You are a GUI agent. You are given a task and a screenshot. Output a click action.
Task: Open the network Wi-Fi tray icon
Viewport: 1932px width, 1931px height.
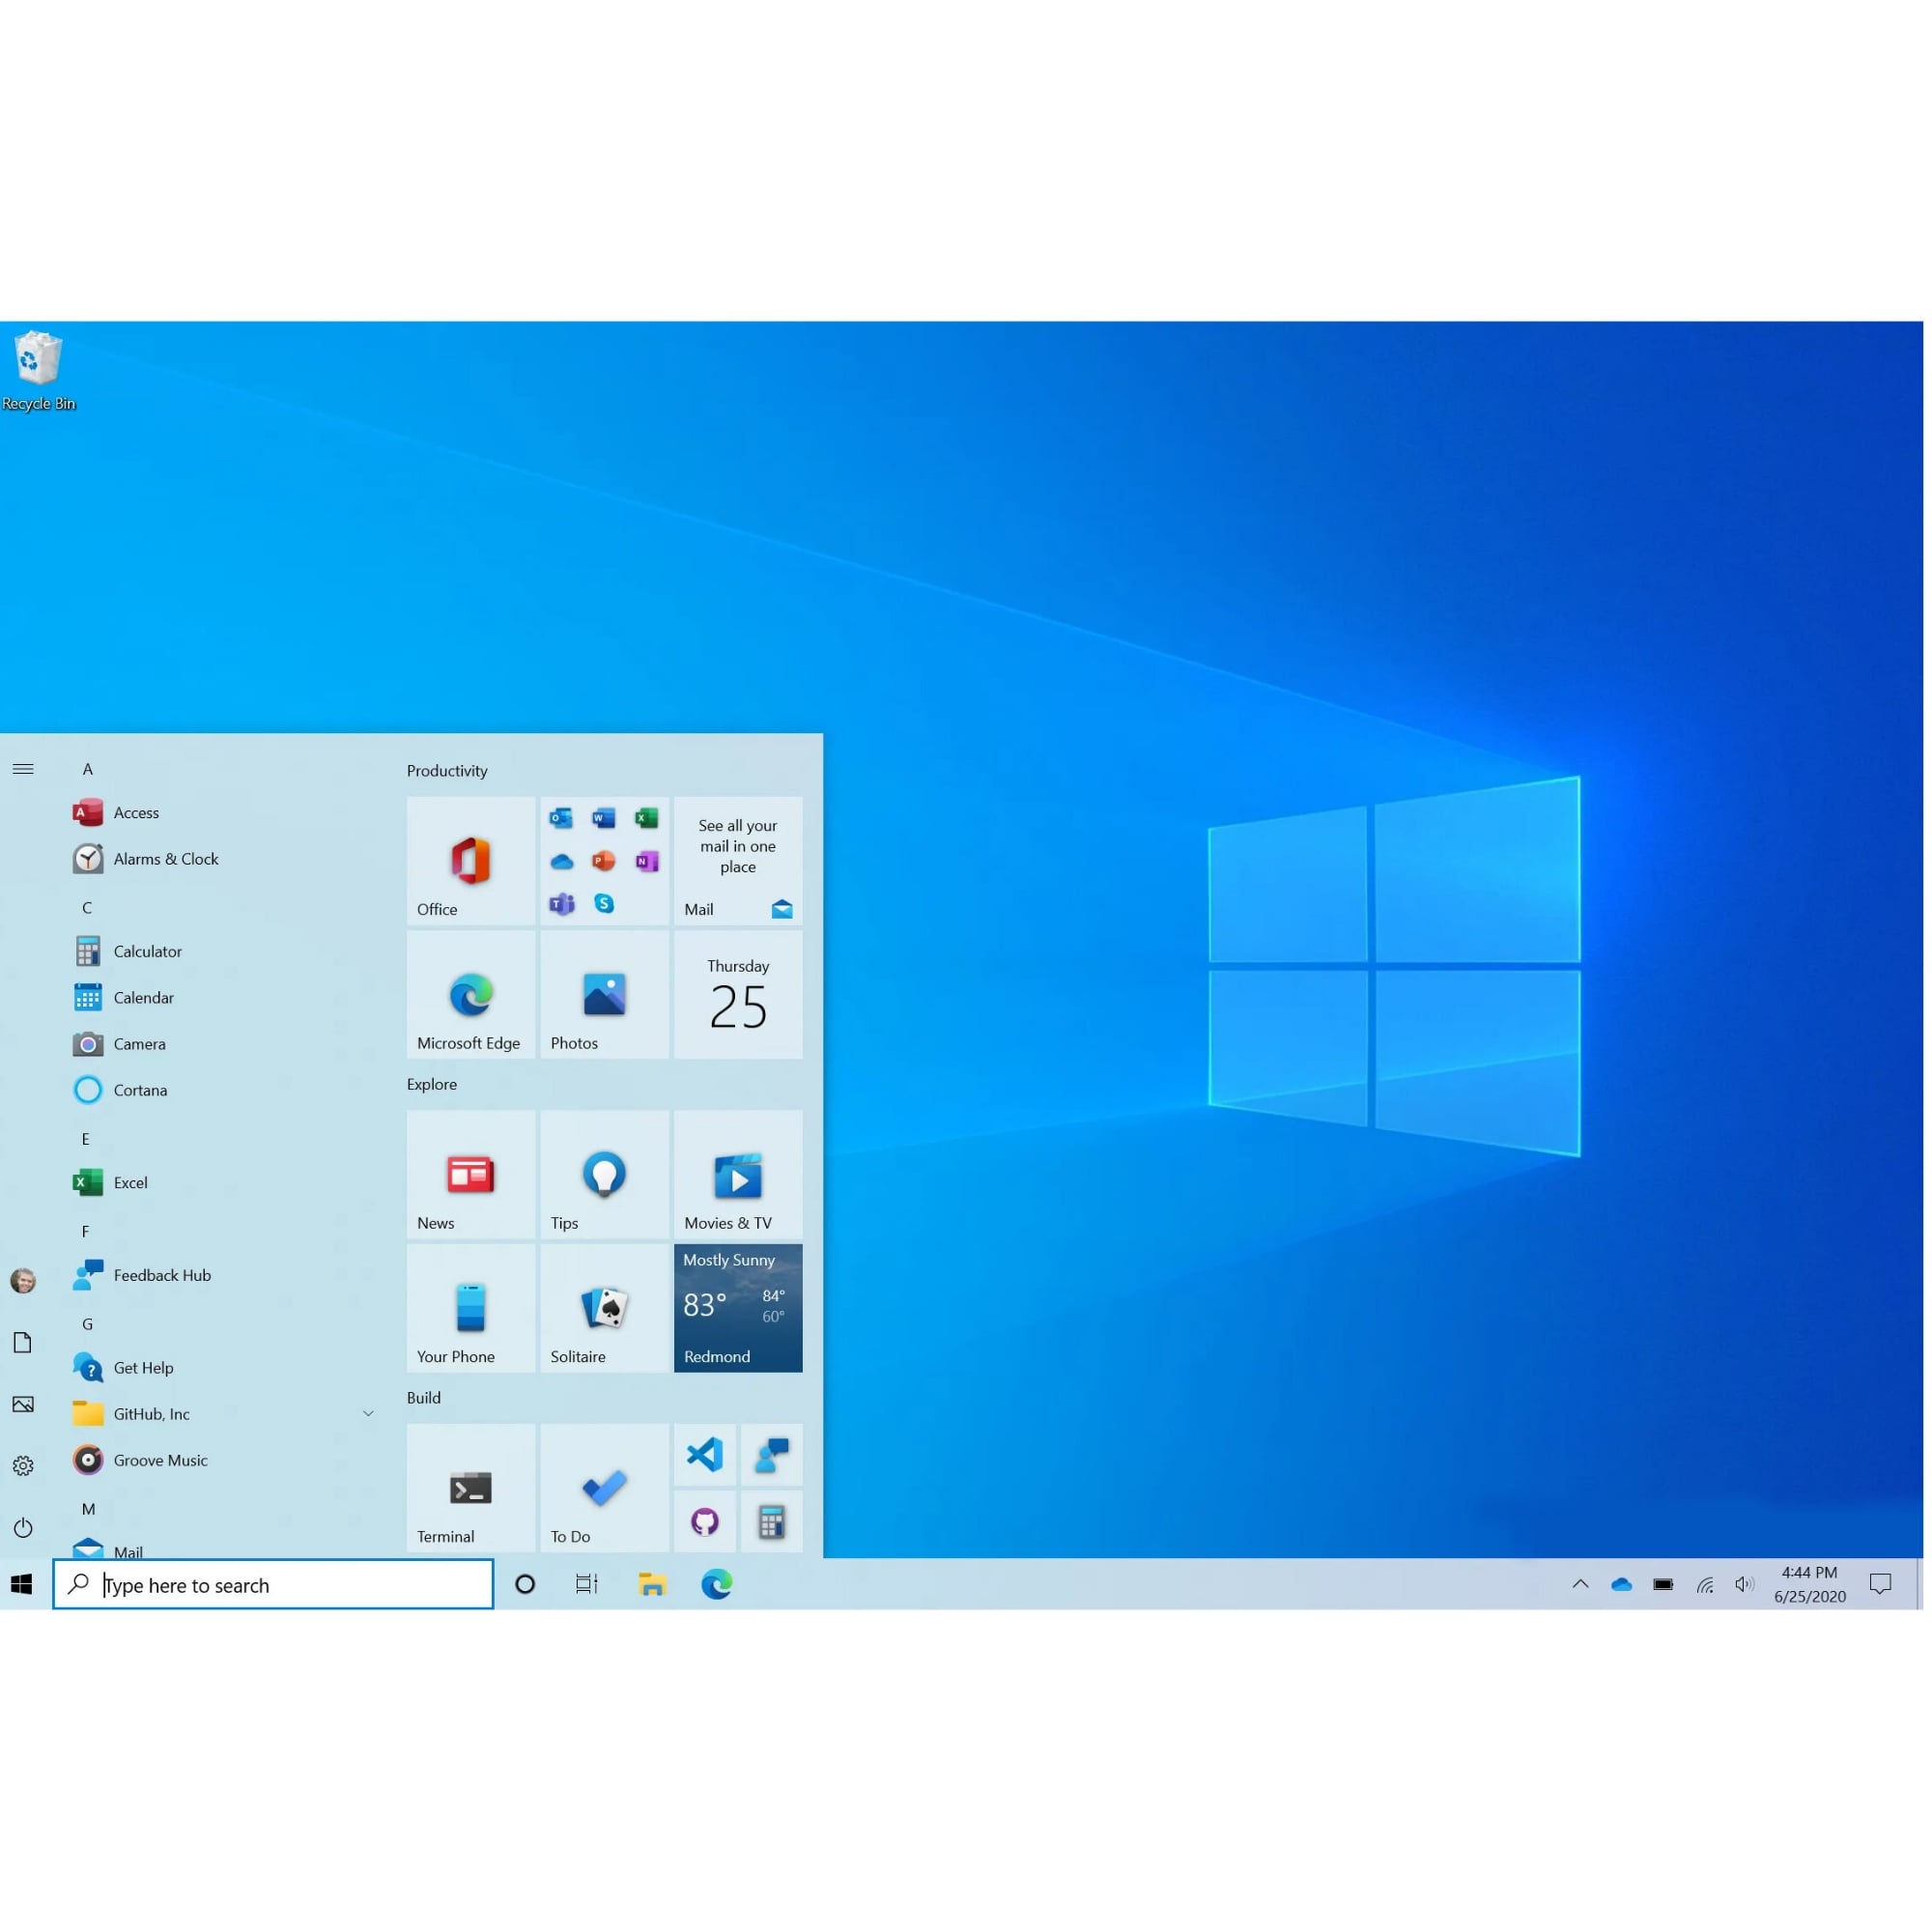1704,1584
